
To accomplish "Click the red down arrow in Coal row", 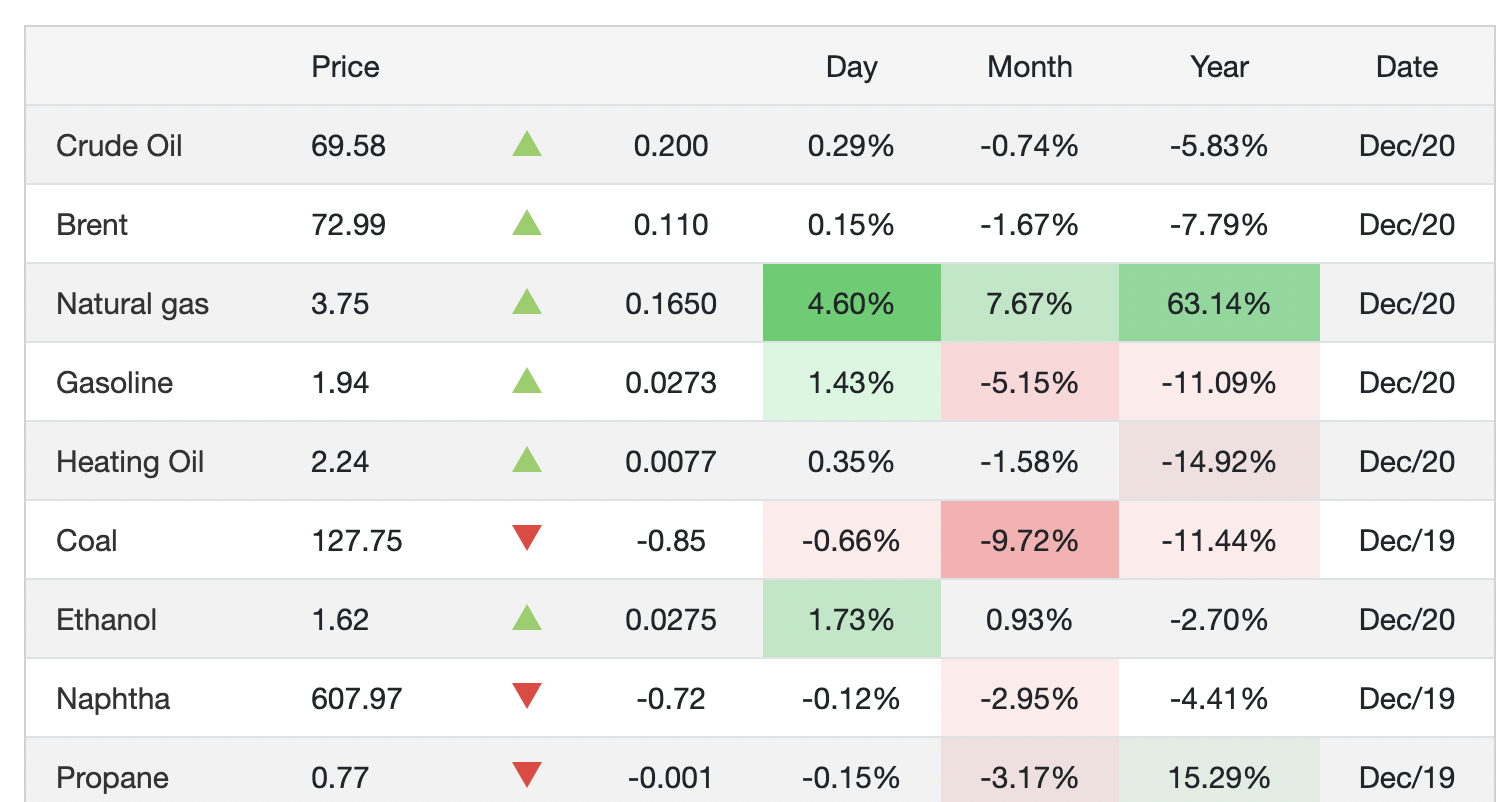I will point(527,539).
